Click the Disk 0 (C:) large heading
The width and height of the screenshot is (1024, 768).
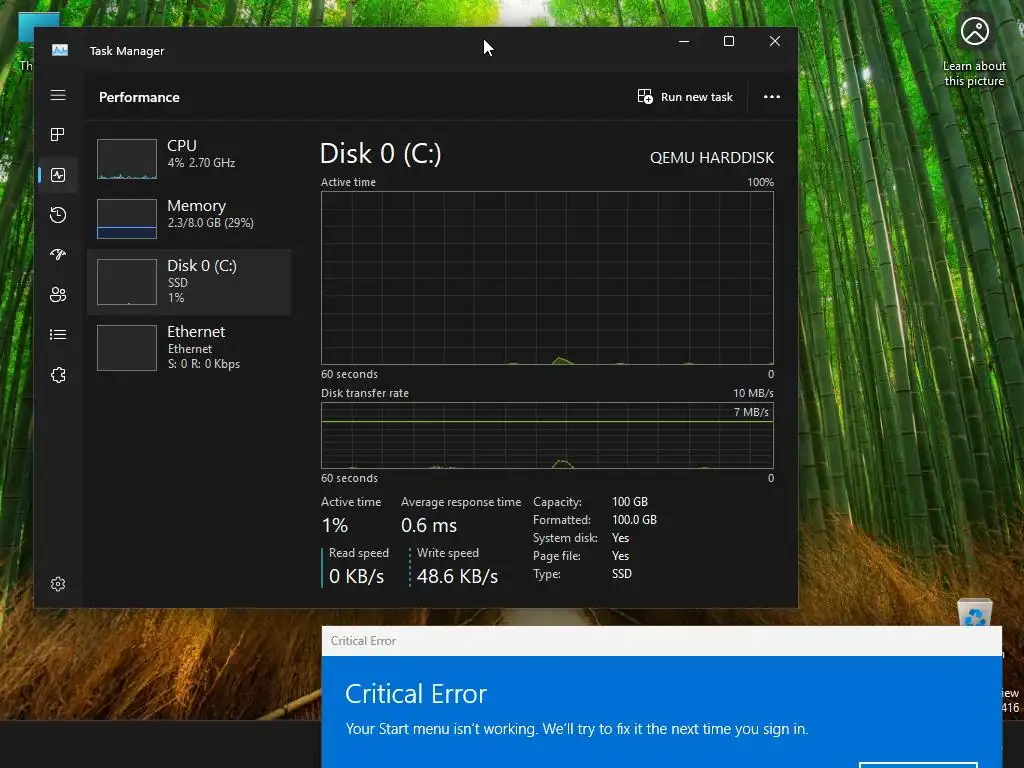[381, 154]
